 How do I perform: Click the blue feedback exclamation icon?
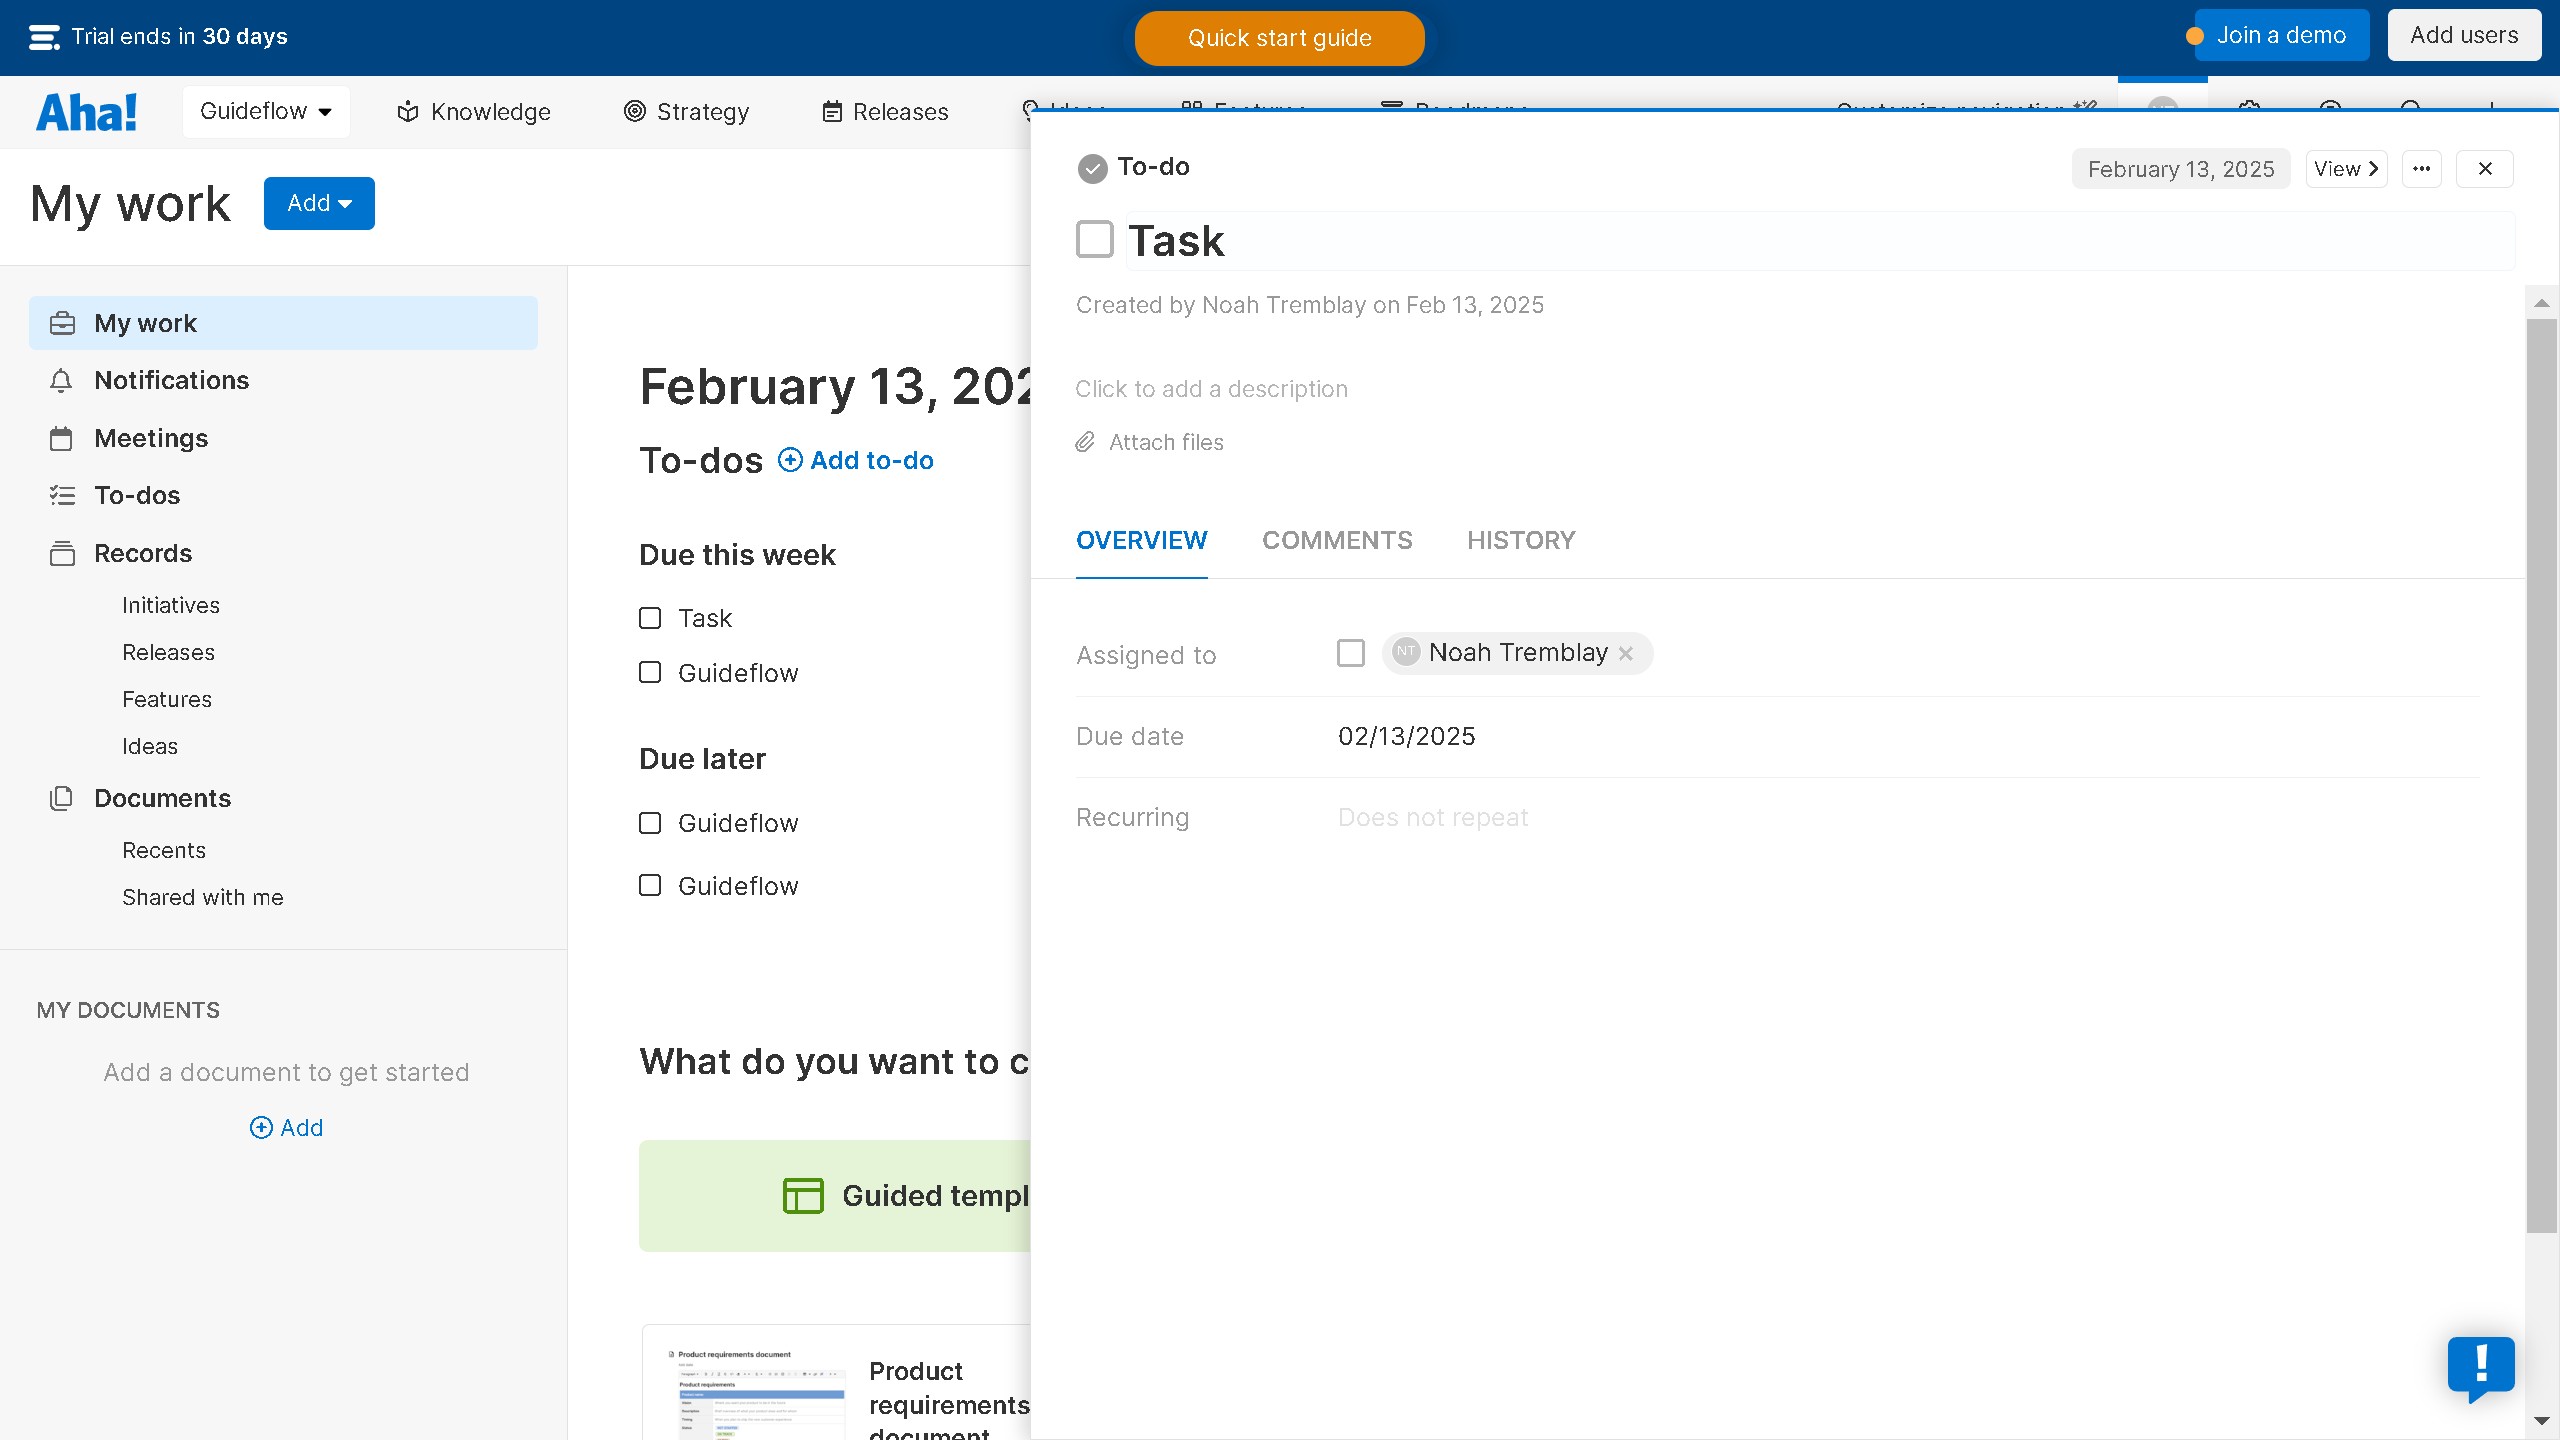click(2480, 1366)
